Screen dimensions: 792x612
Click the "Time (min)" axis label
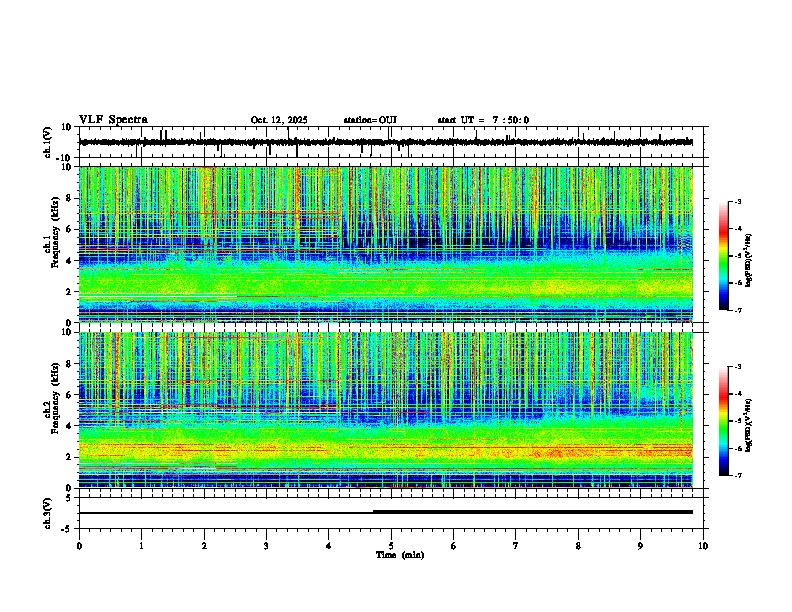[400, 555]
